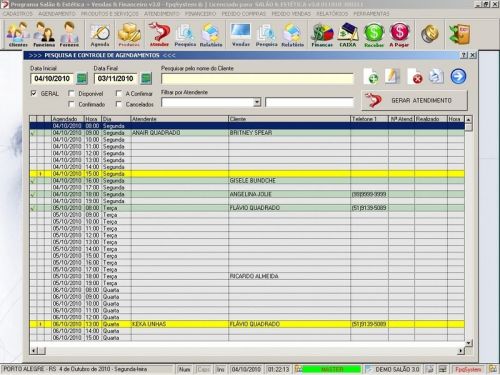Click the GERAR ATENDIMENTO button
Screen dimensions: 500x375
(414, 100)
